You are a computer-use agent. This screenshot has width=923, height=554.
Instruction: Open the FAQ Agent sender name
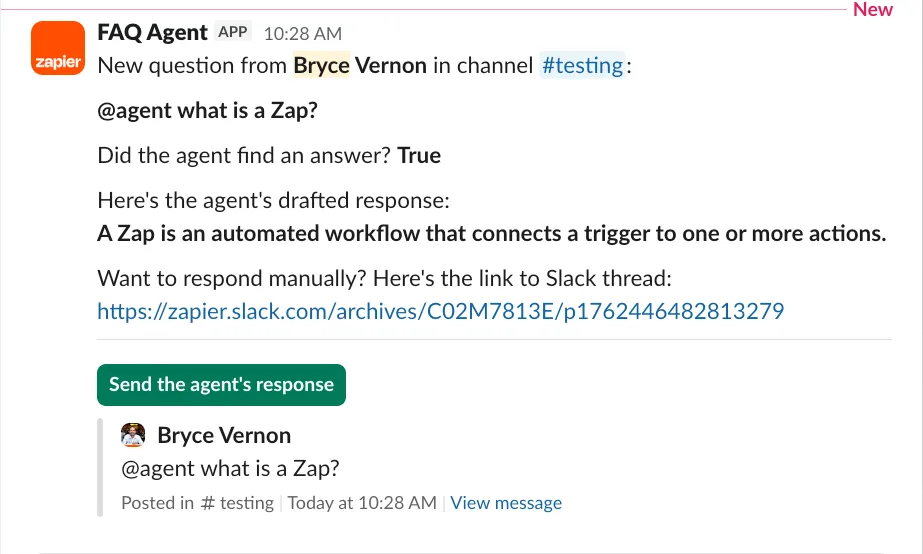152,32
